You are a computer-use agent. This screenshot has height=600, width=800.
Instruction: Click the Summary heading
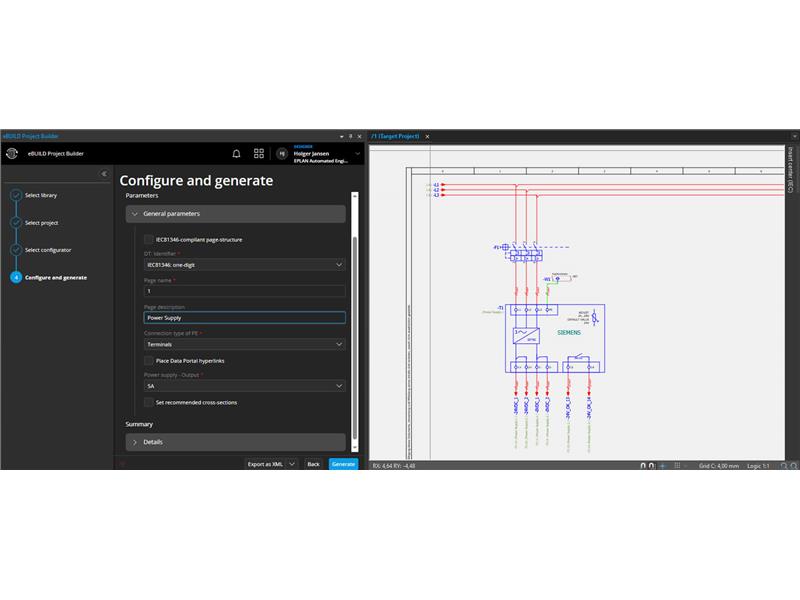tap(139, 424)
